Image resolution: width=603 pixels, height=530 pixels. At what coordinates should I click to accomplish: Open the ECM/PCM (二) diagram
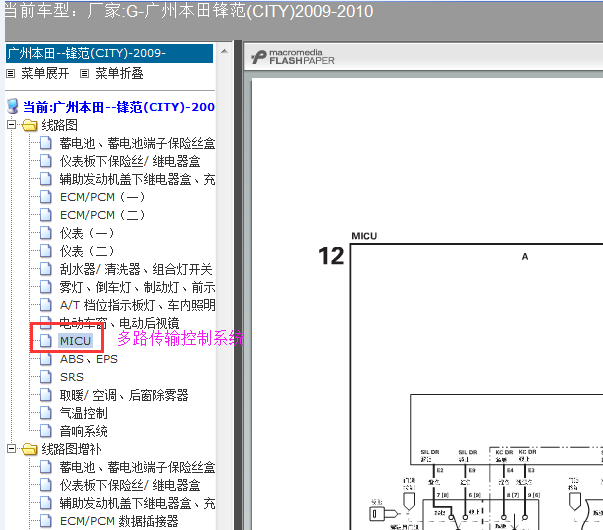[x=102, y=215]
